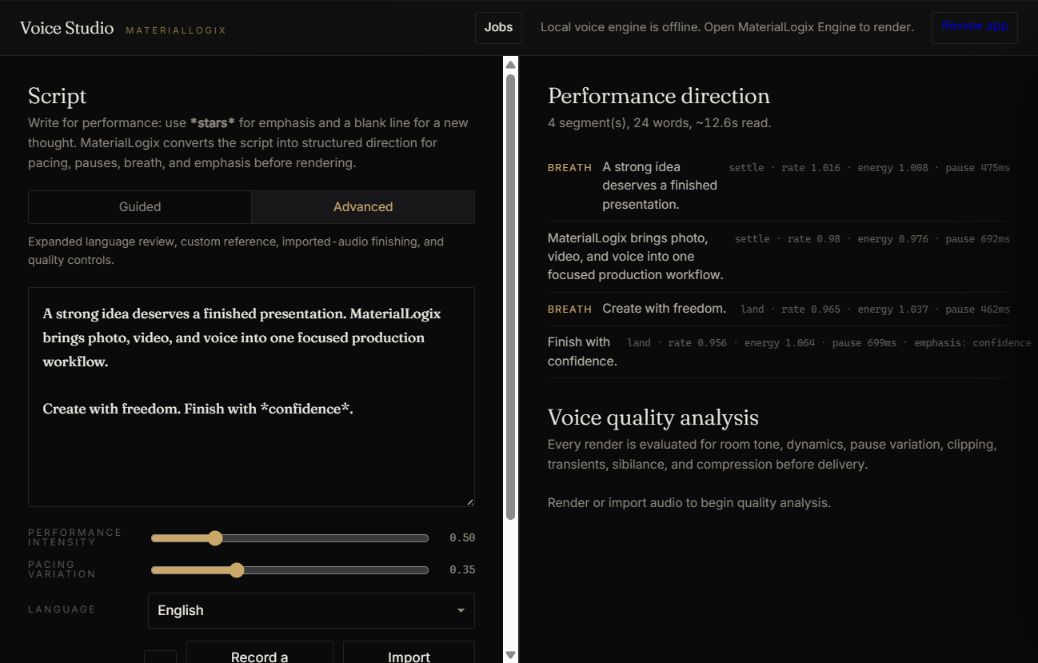
Task: Click the BREATH tag beside "Create with freedom."
Action: pyautogui.click(x=569, y=309)
